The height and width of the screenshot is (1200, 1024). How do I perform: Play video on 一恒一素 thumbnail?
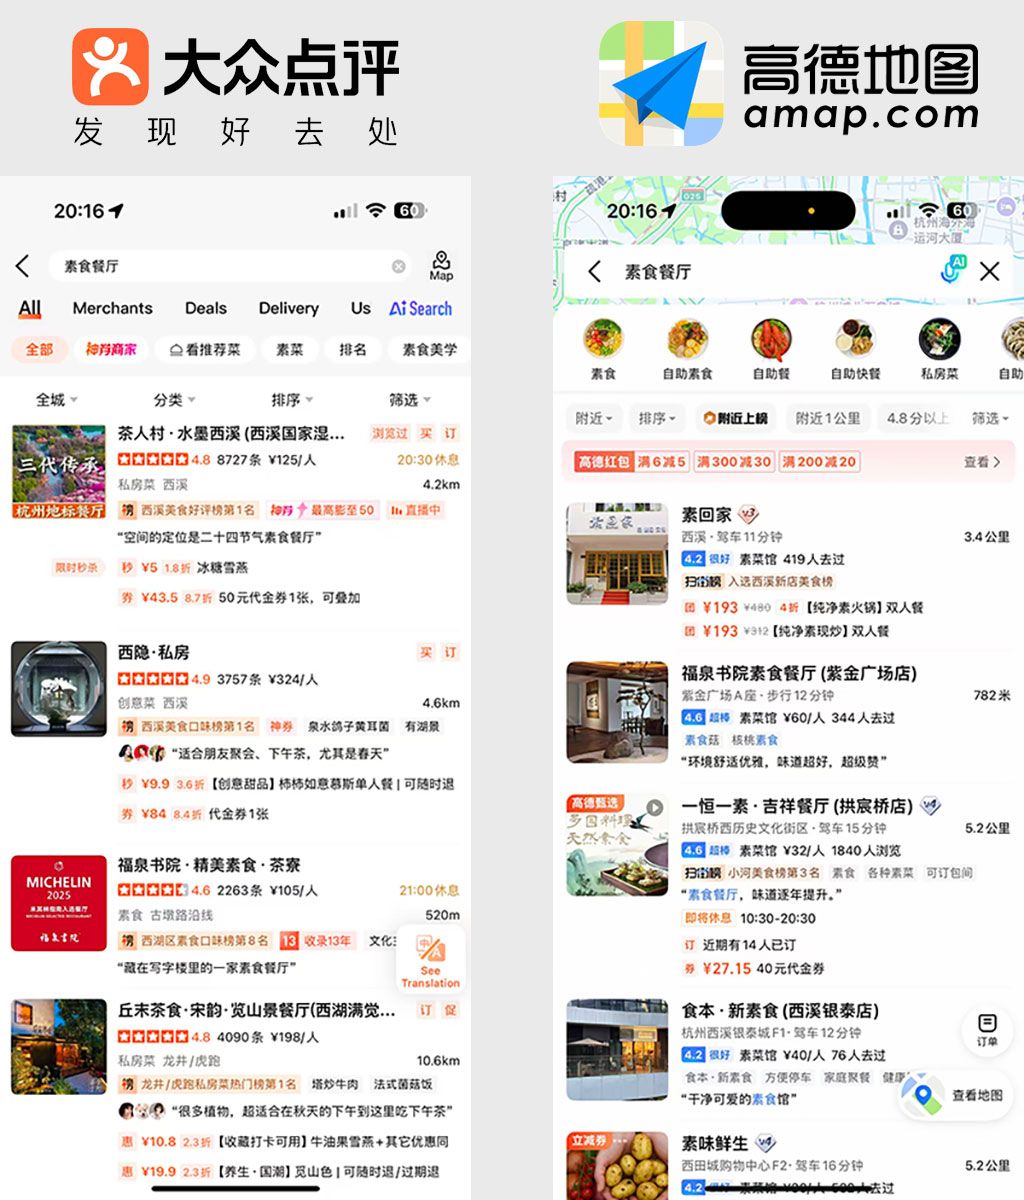pyautogui.click(x=654, y=808)
